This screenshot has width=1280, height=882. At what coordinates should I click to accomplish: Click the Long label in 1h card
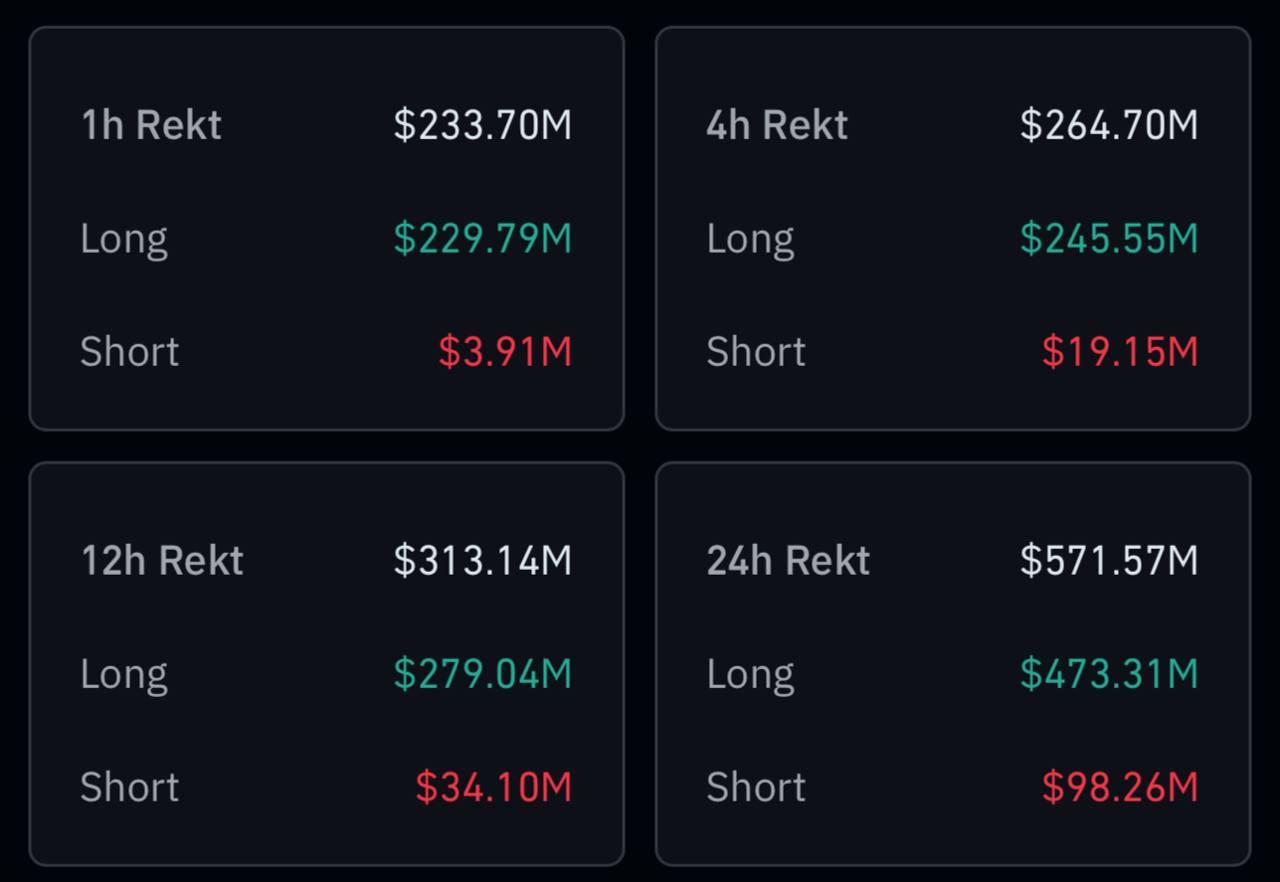pos(124,238)
